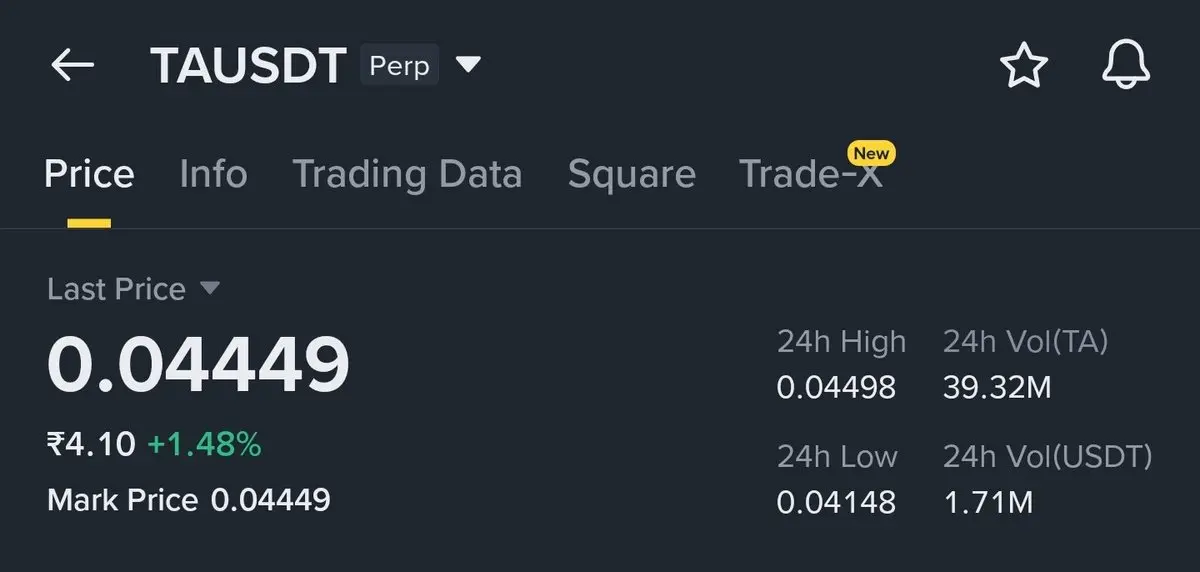Image resolution: width=1200 pixels, height=572 pixels.
Task: Tap the 24h High value 0.04498
Action: click(836, 387)
